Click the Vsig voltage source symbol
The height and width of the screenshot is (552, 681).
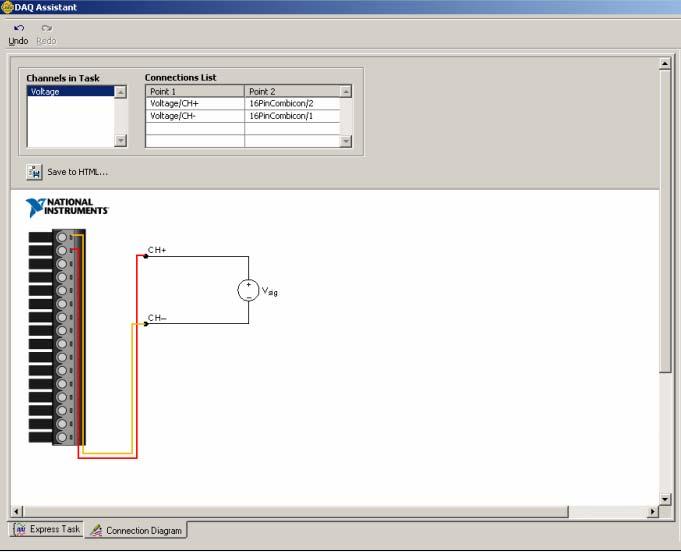click(248, 290)
